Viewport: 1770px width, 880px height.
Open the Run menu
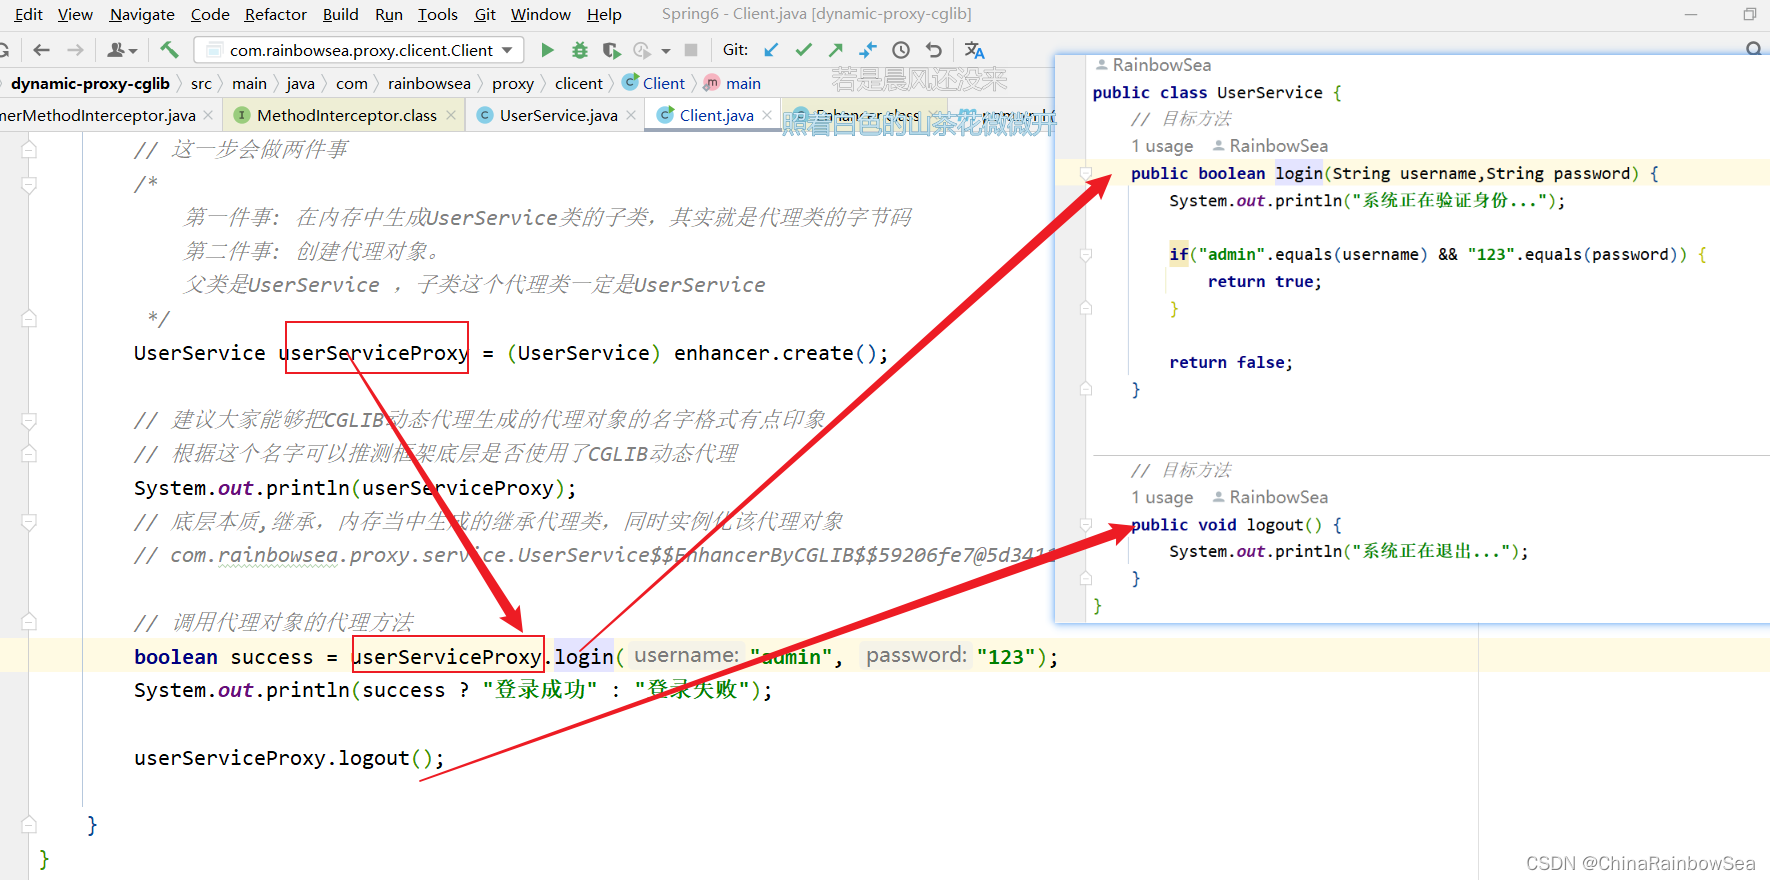(x=389, y=14)
